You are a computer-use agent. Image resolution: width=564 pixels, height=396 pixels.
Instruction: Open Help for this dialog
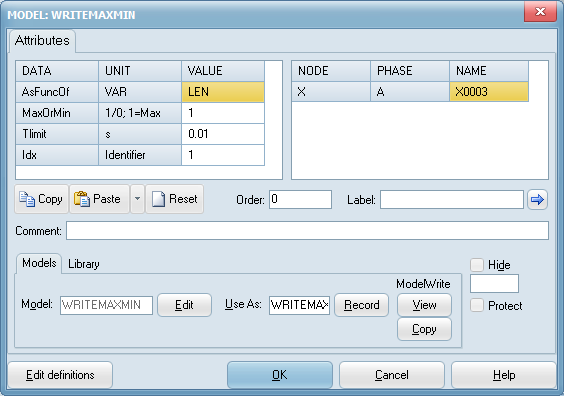[504, 375]
